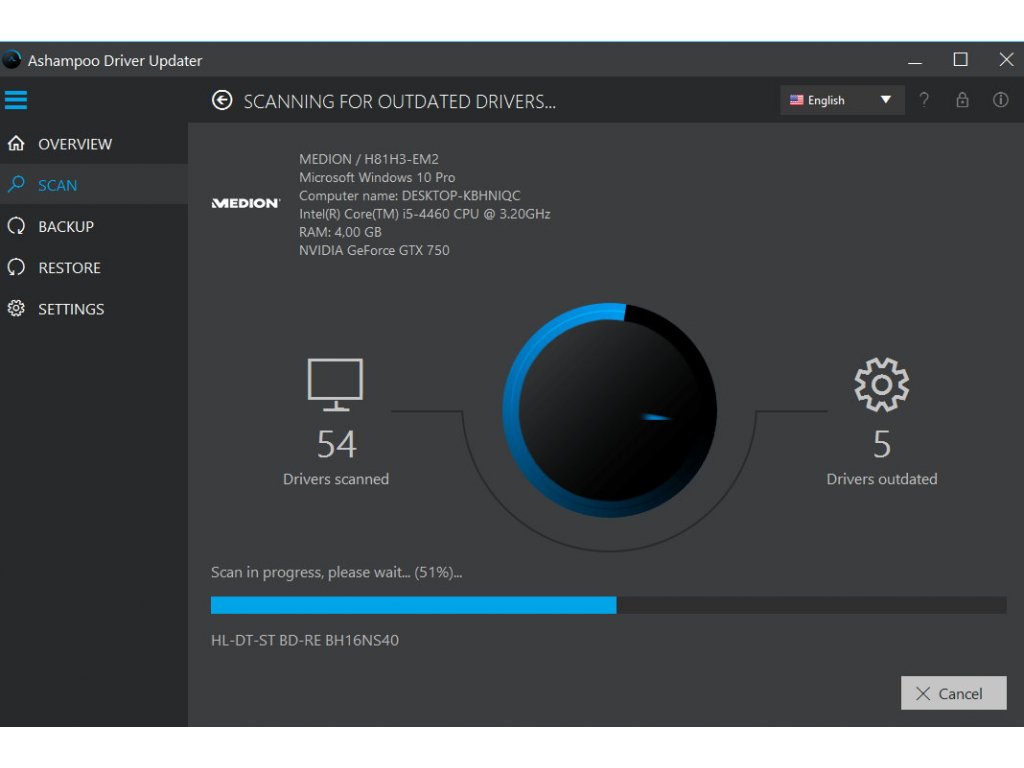Screen dimensions: 1024x768
Task: Click the padlock license icon
Action: [x=962, y=100]
